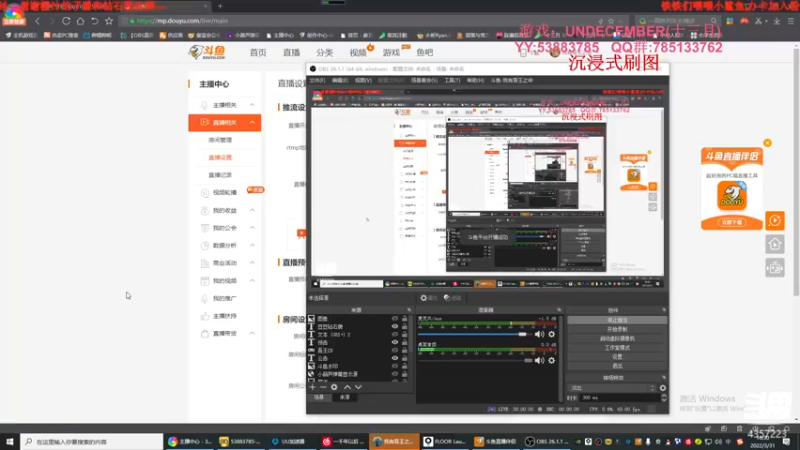Open the 帮助(H) menu in OBS
Screen dimensions: 800x450
coord(475,81)
